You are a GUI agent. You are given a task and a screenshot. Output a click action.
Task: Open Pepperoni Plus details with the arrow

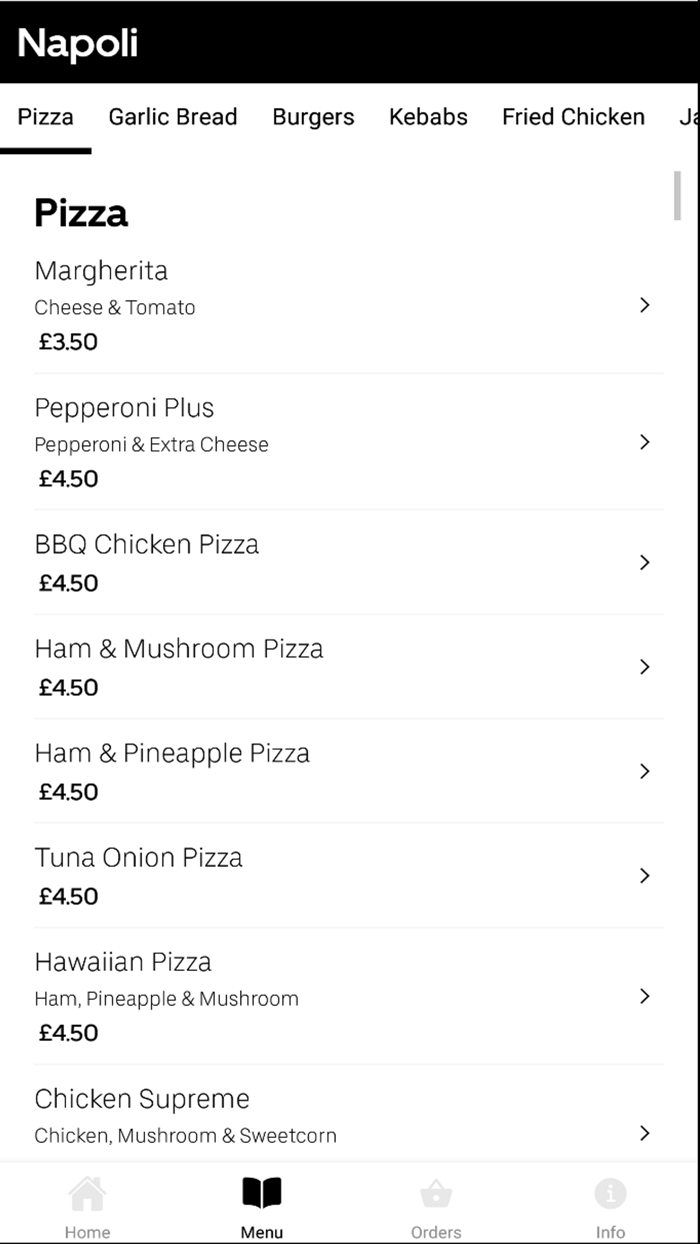[644, 442]
